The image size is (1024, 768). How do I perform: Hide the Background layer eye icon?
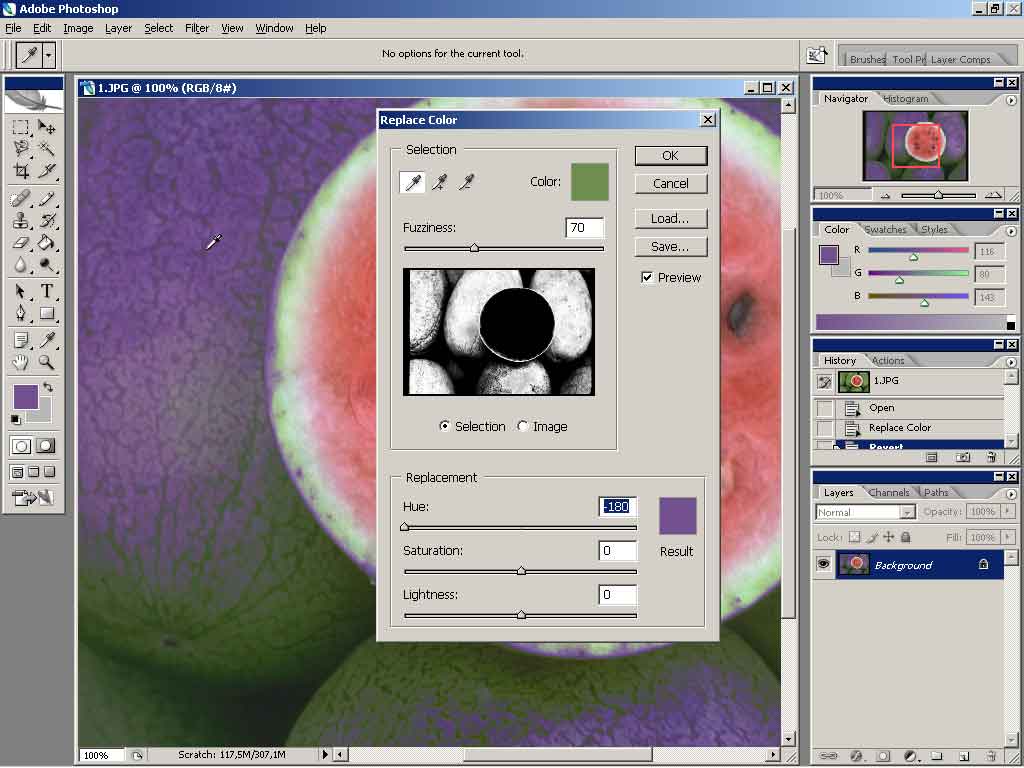824,564
